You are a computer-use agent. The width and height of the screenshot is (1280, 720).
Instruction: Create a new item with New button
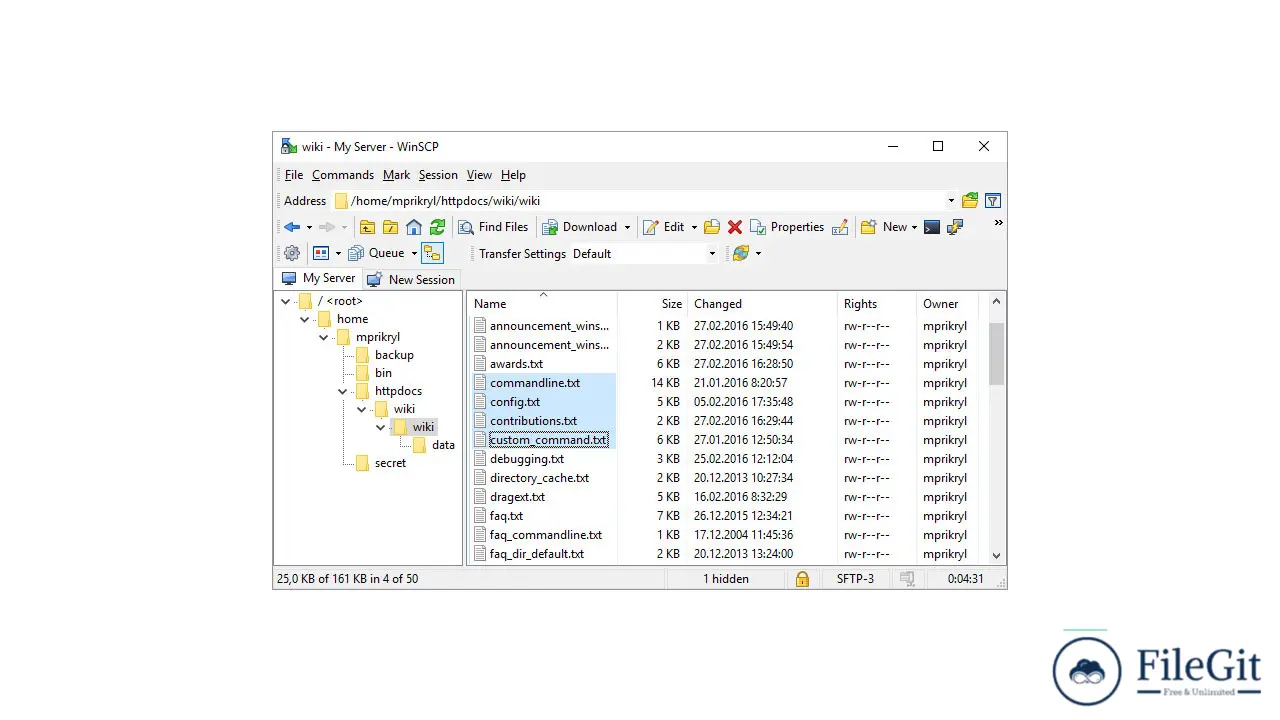pos(884,227)
